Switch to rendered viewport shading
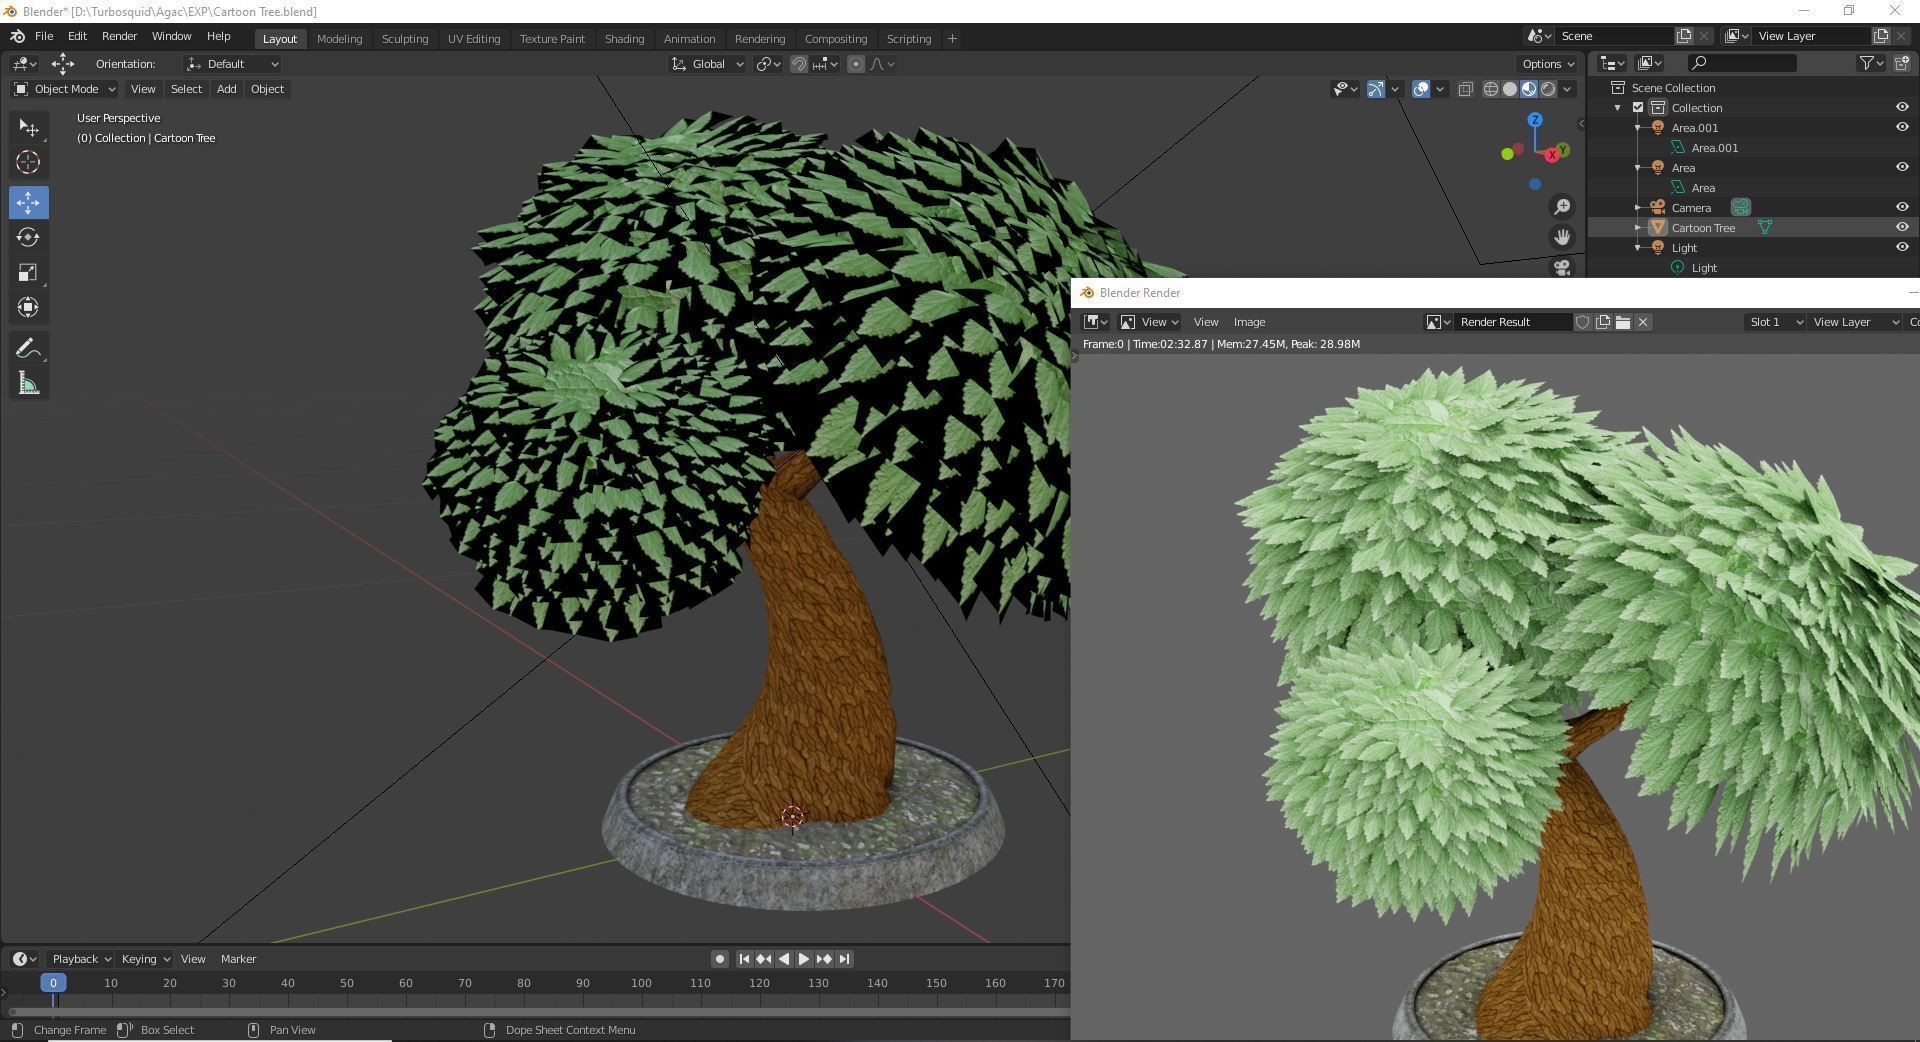The width and height of the screenshot is (1920, 1042). click(1548, 89)
